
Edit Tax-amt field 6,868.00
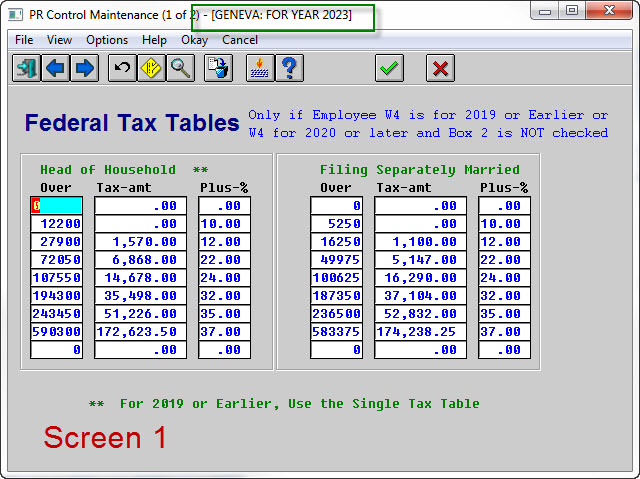tap(140, 259)
